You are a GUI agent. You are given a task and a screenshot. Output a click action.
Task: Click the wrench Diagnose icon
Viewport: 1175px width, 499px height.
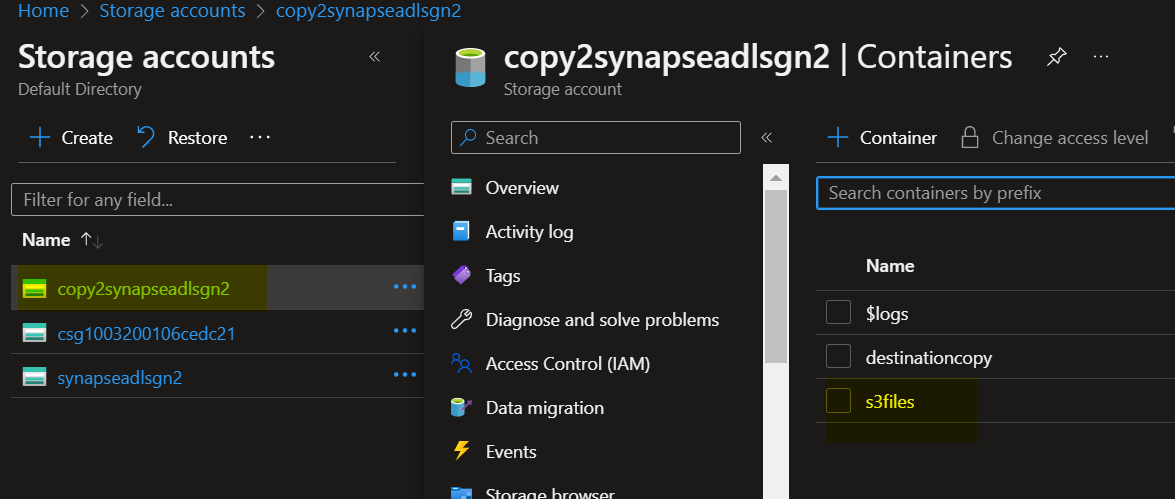(462, 319)
